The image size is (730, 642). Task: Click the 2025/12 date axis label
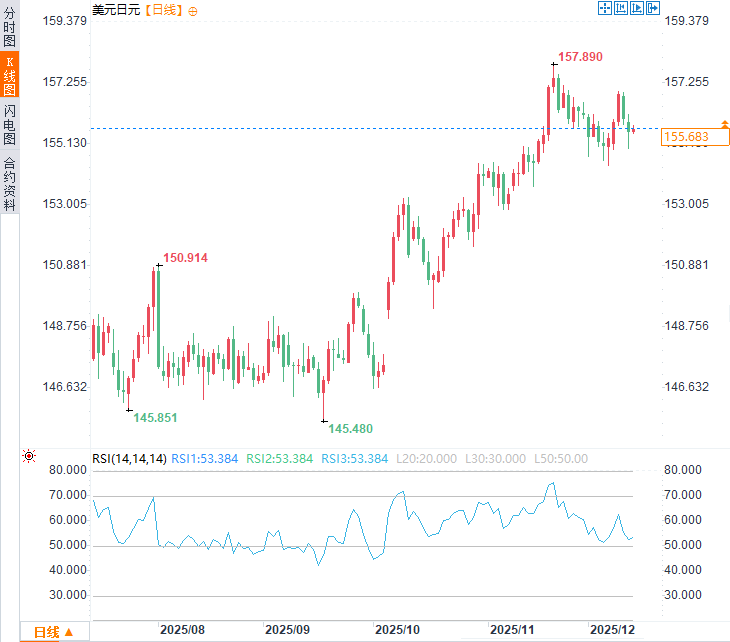612,629
